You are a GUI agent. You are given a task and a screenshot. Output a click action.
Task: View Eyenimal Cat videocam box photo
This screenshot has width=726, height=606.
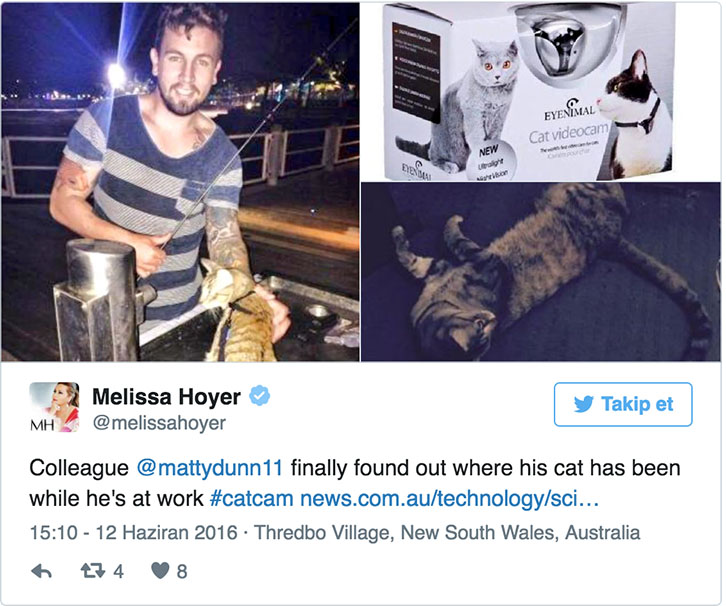coord(540,92)
